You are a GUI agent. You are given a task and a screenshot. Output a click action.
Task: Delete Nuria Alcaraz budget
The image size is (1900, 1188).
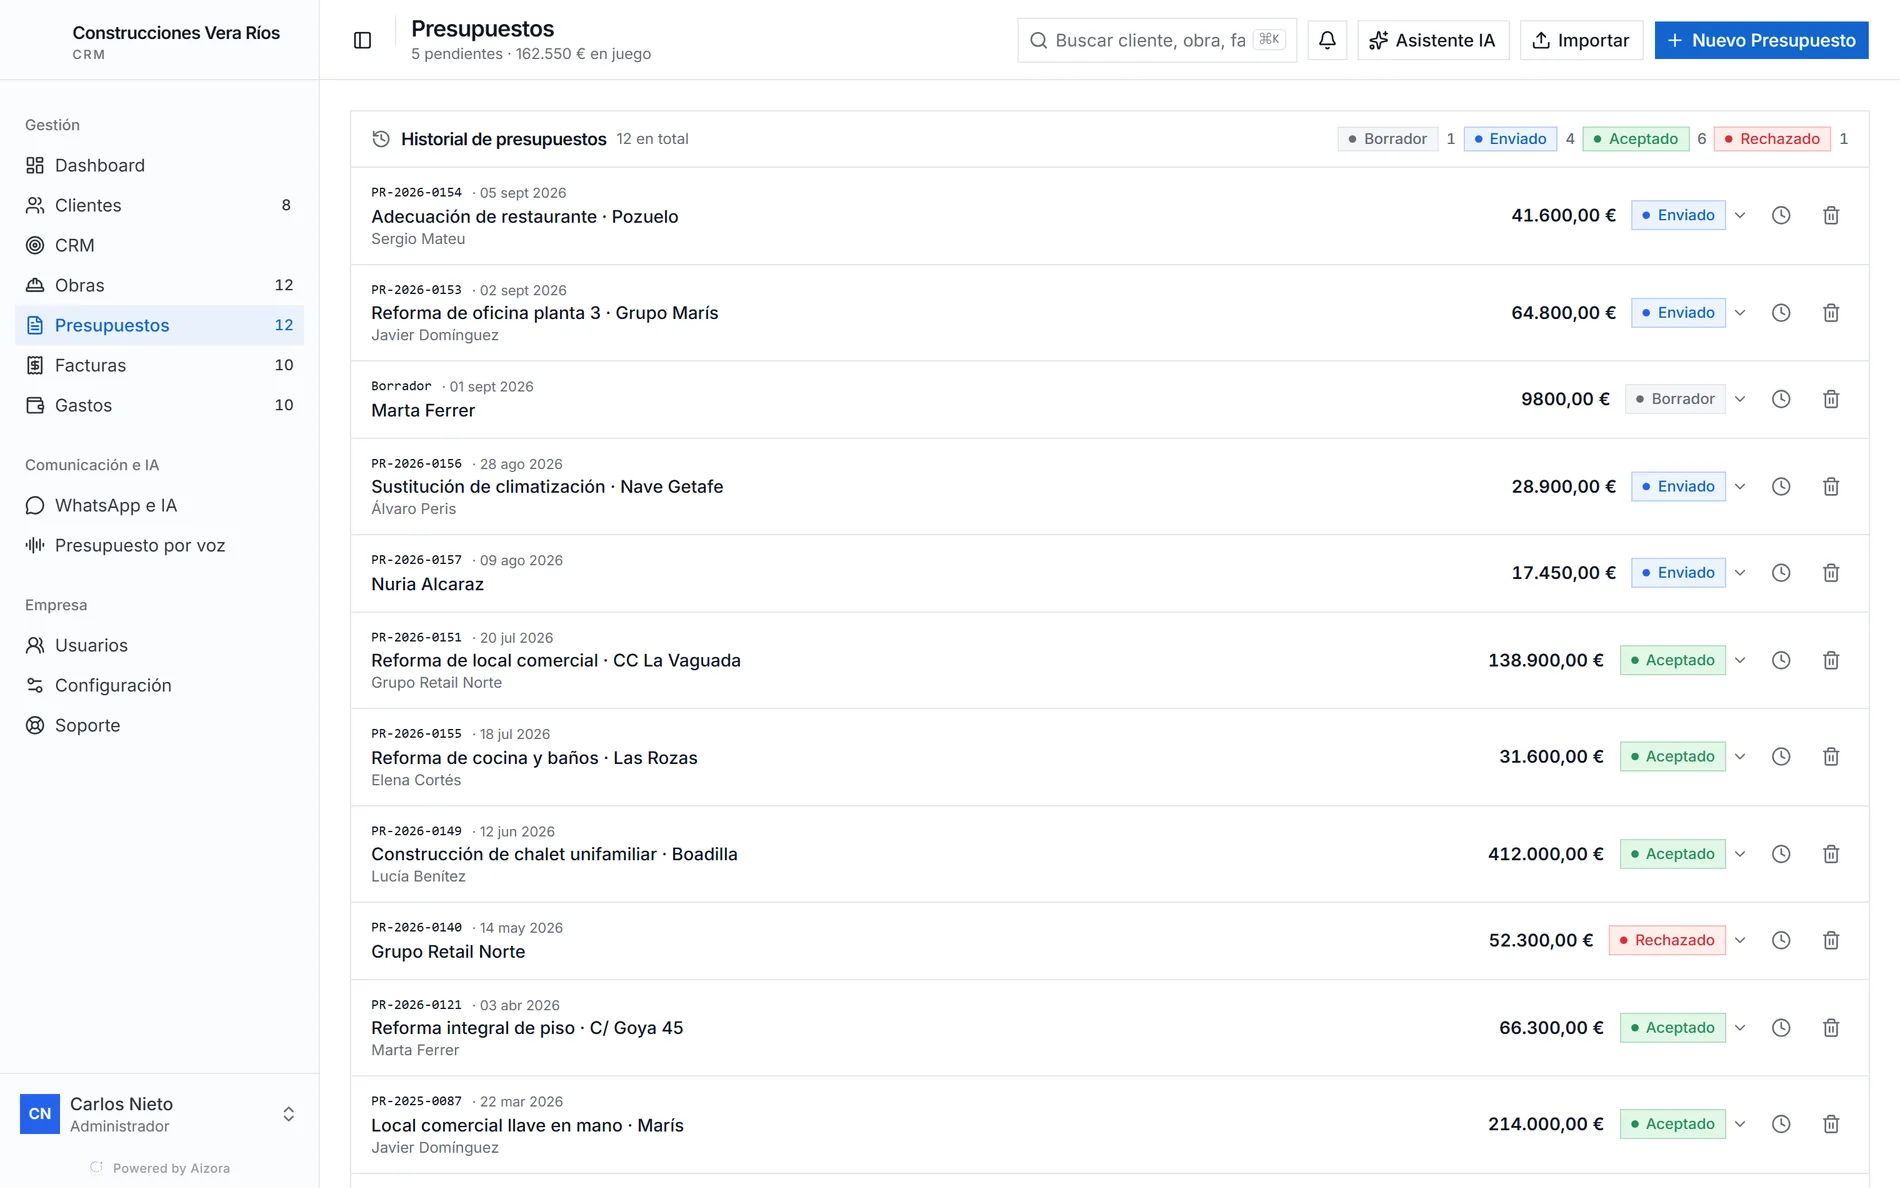1831,573
